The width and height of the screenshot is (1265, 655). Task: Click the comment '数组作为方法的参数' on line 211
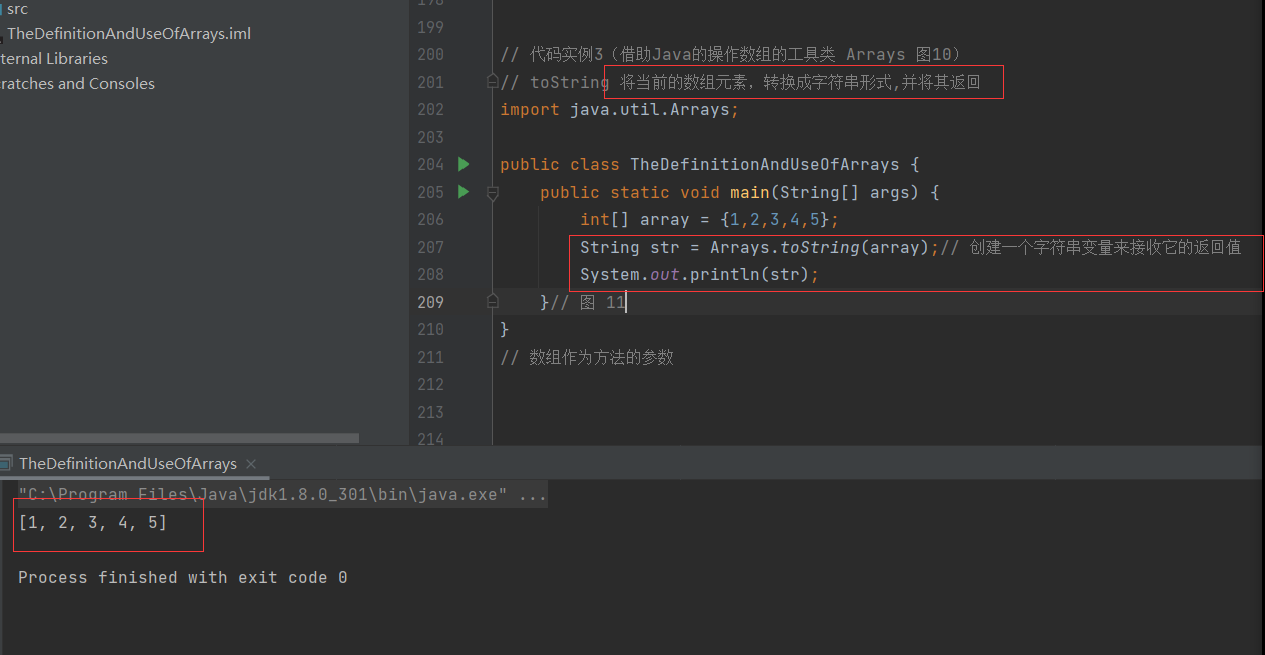(601, 357)
